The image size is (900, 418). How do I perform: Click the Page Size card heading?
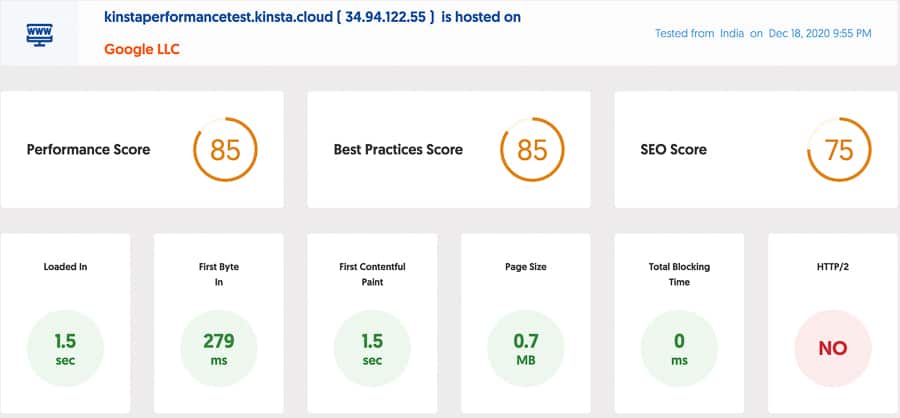(526, 267)
